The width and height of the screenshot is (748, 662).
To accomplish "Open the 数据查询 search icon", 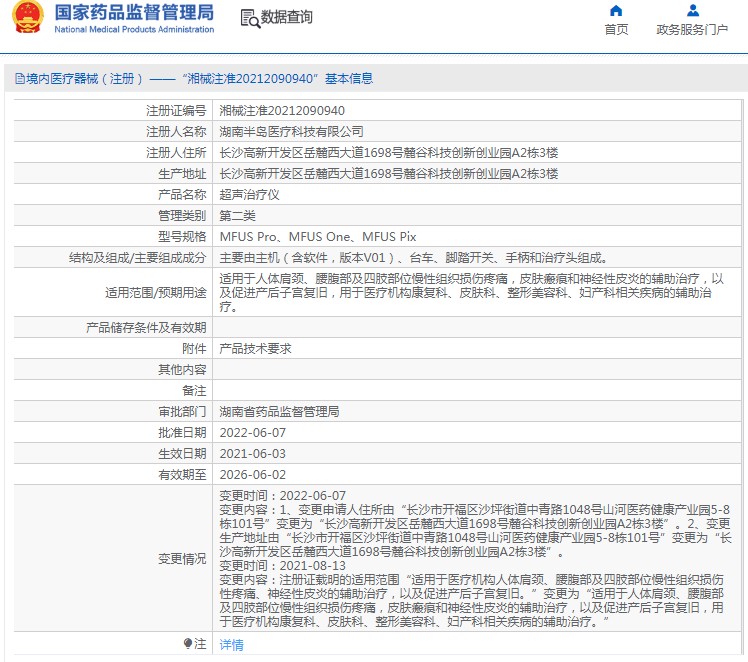I will click(250, 19).
